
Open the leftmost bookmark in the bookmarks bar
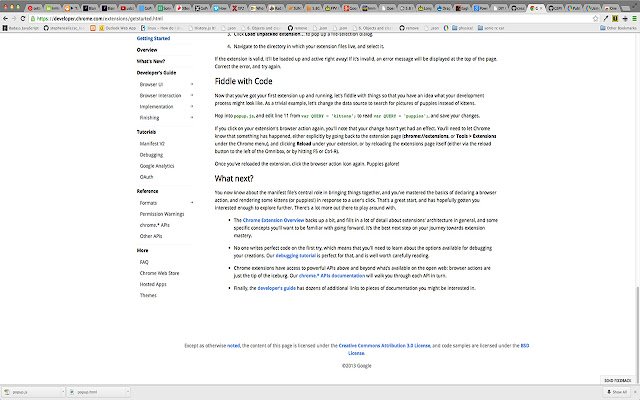(21, 28)
